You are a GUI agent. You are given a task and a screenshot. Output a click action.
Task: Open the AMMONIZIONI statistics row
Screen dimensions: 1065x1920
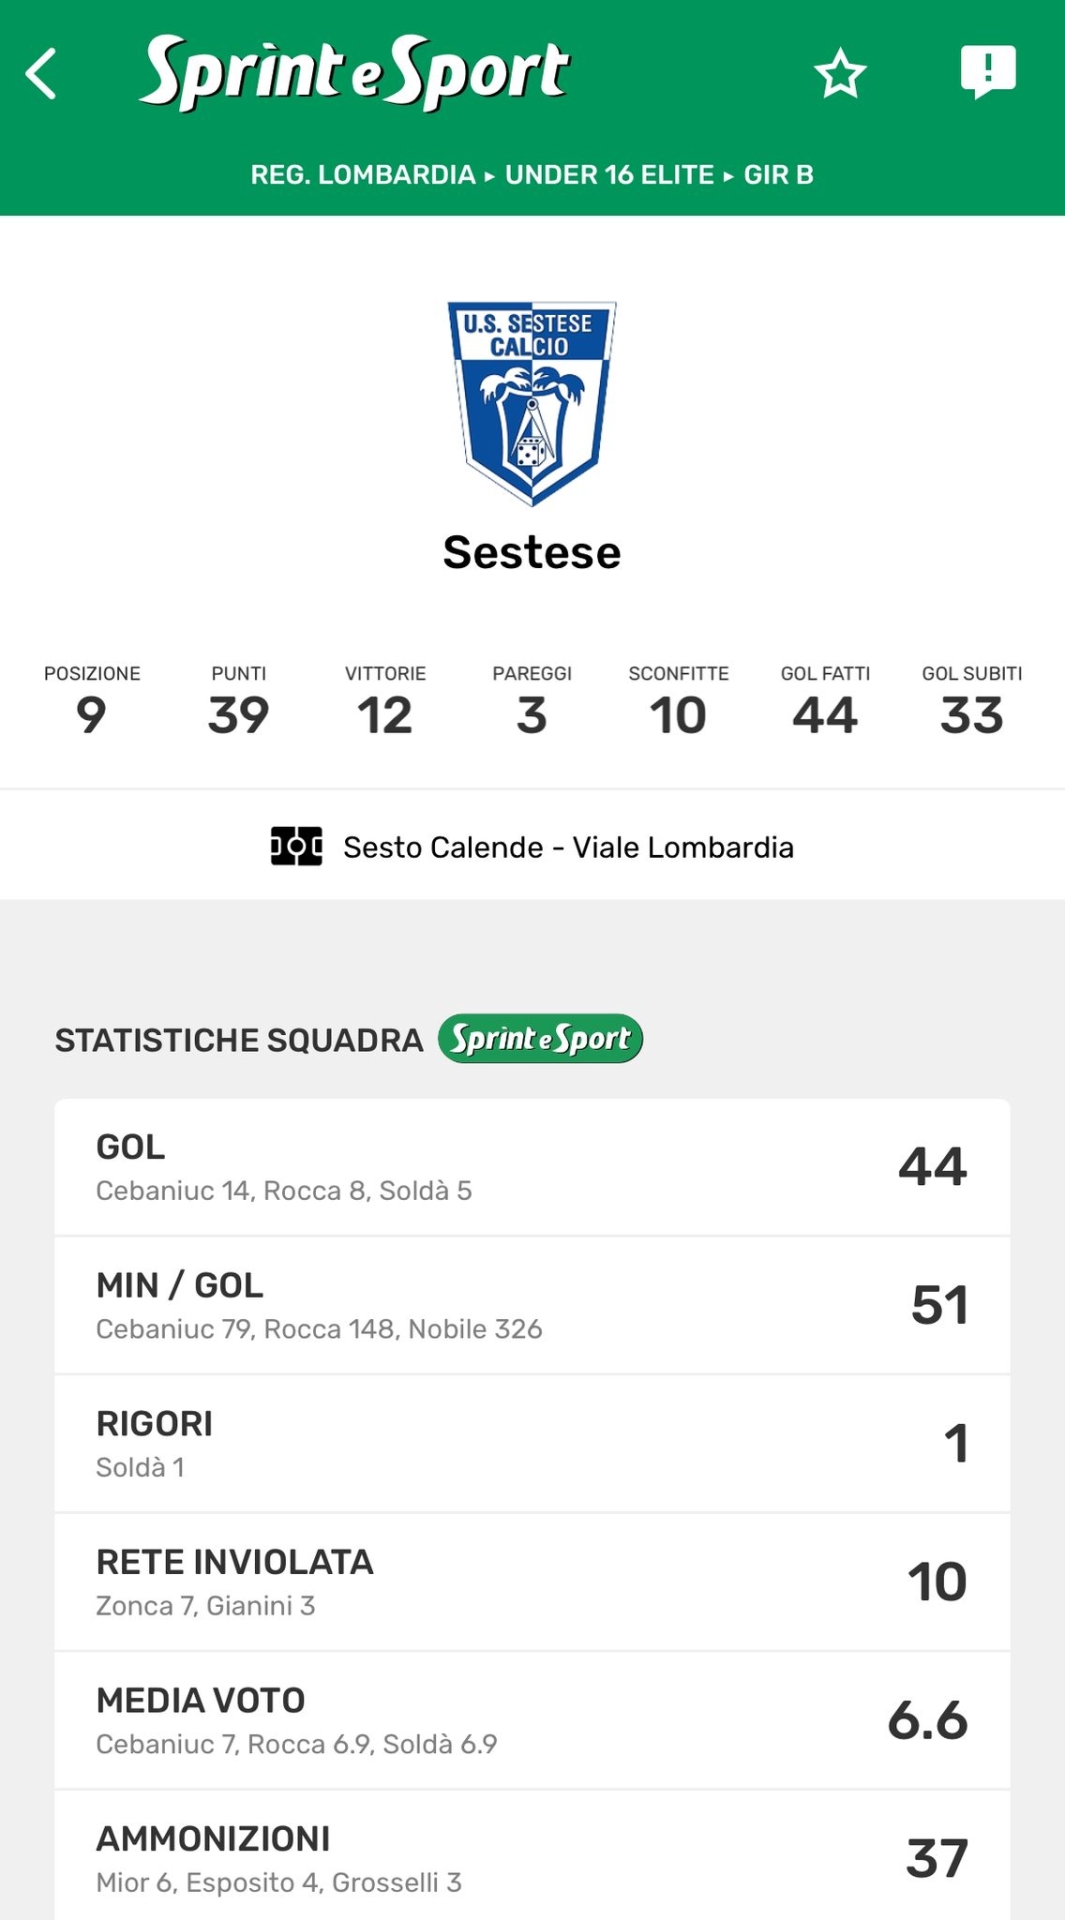pyautogui.click(x=532, y=1858)
